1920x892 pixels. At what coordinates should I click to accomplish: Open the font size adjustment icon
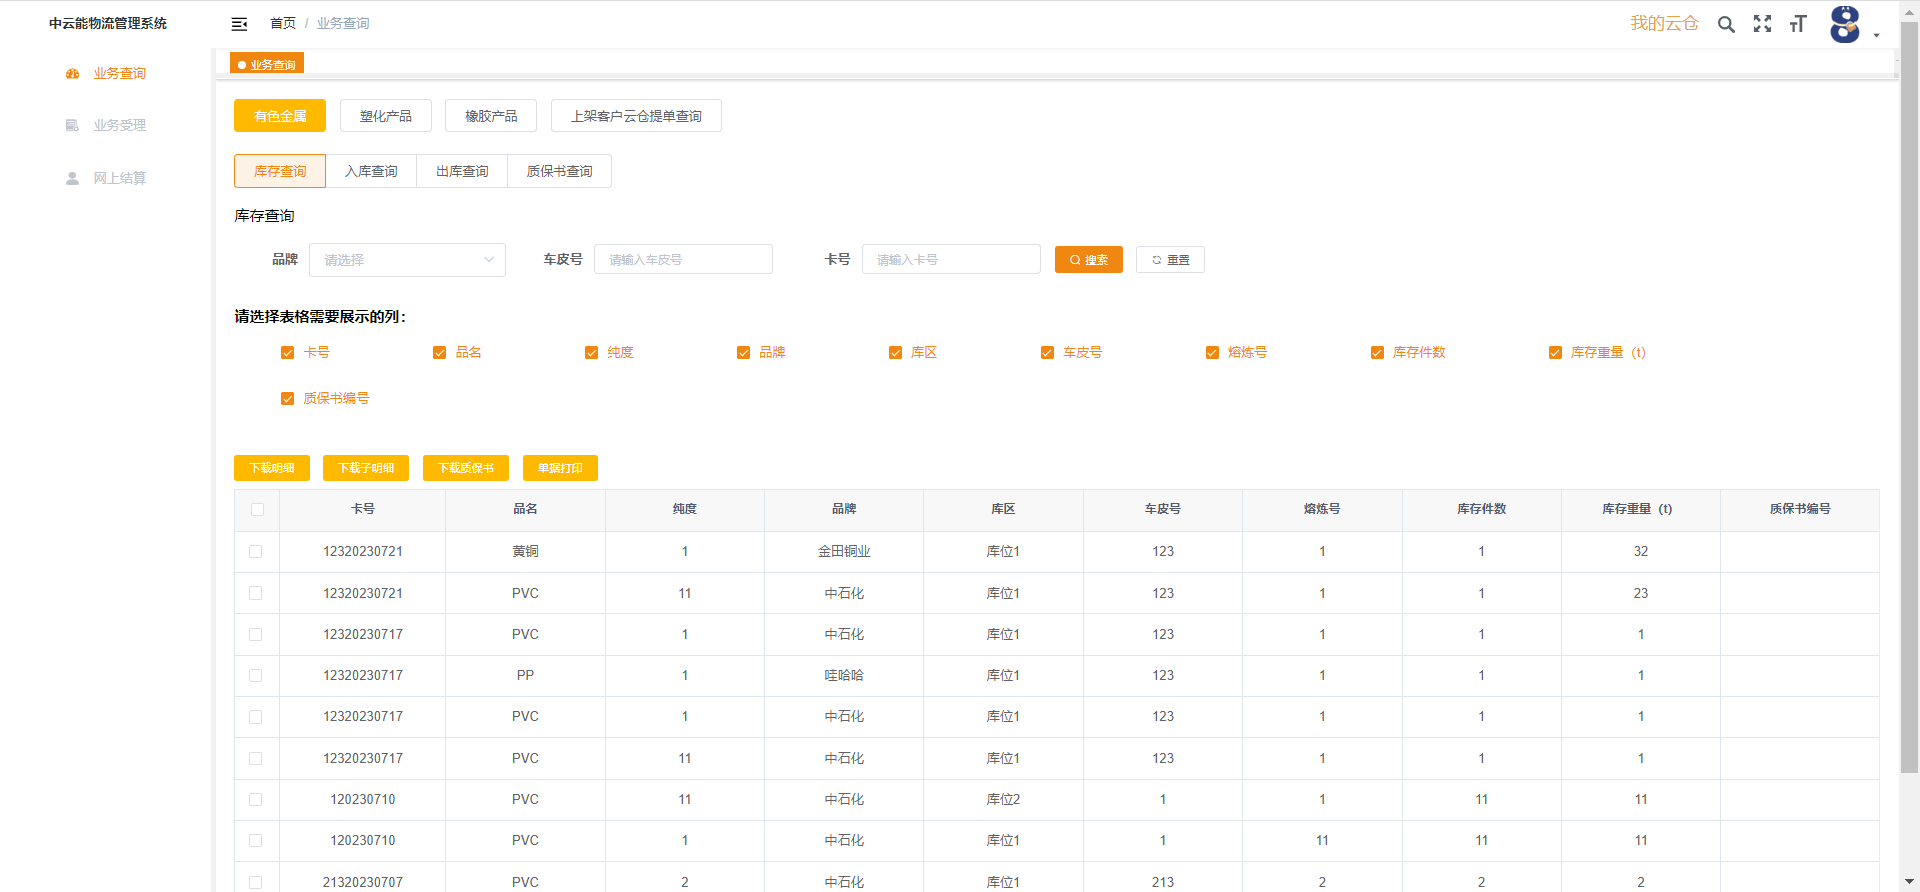pyautogui.click(x=1798, y=24)
